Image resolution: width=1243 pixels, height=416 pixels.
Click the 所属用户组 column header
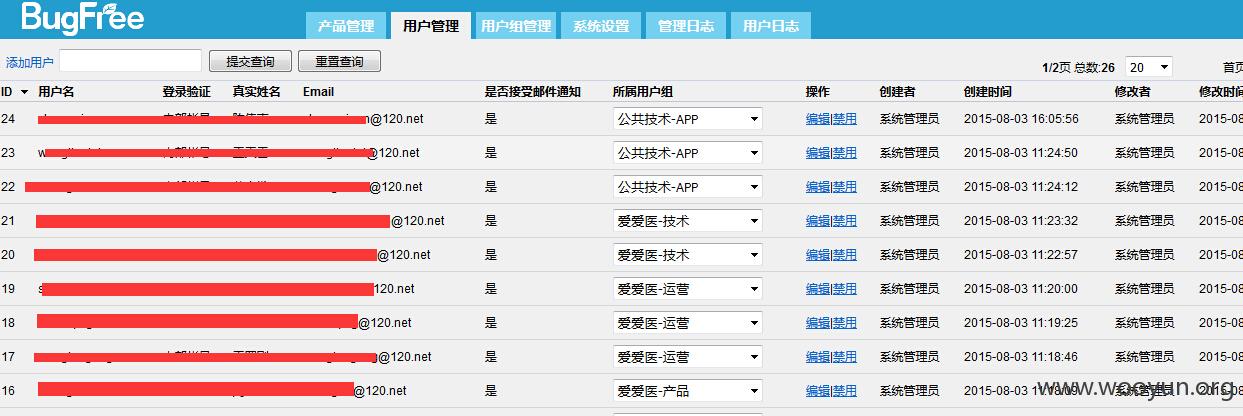point(643,91)
